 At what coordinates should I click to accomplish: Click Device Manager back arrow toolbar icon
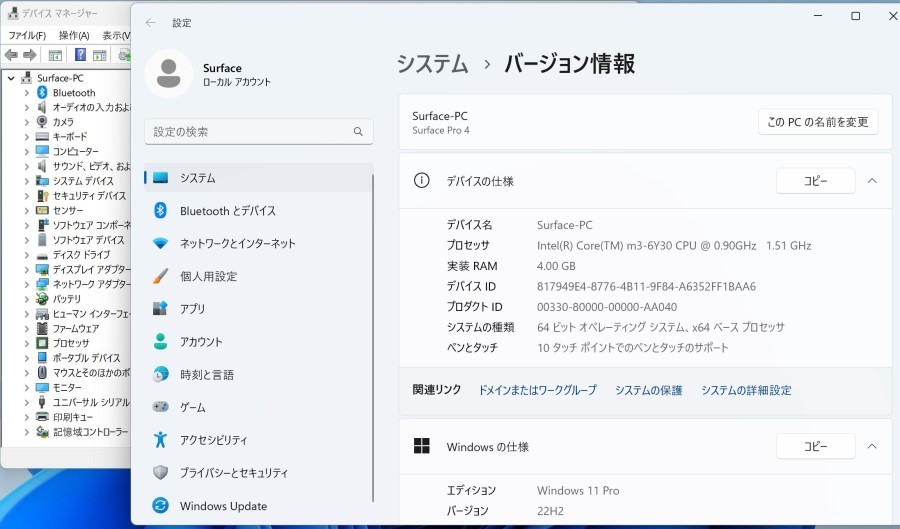(x=11, y=55)
